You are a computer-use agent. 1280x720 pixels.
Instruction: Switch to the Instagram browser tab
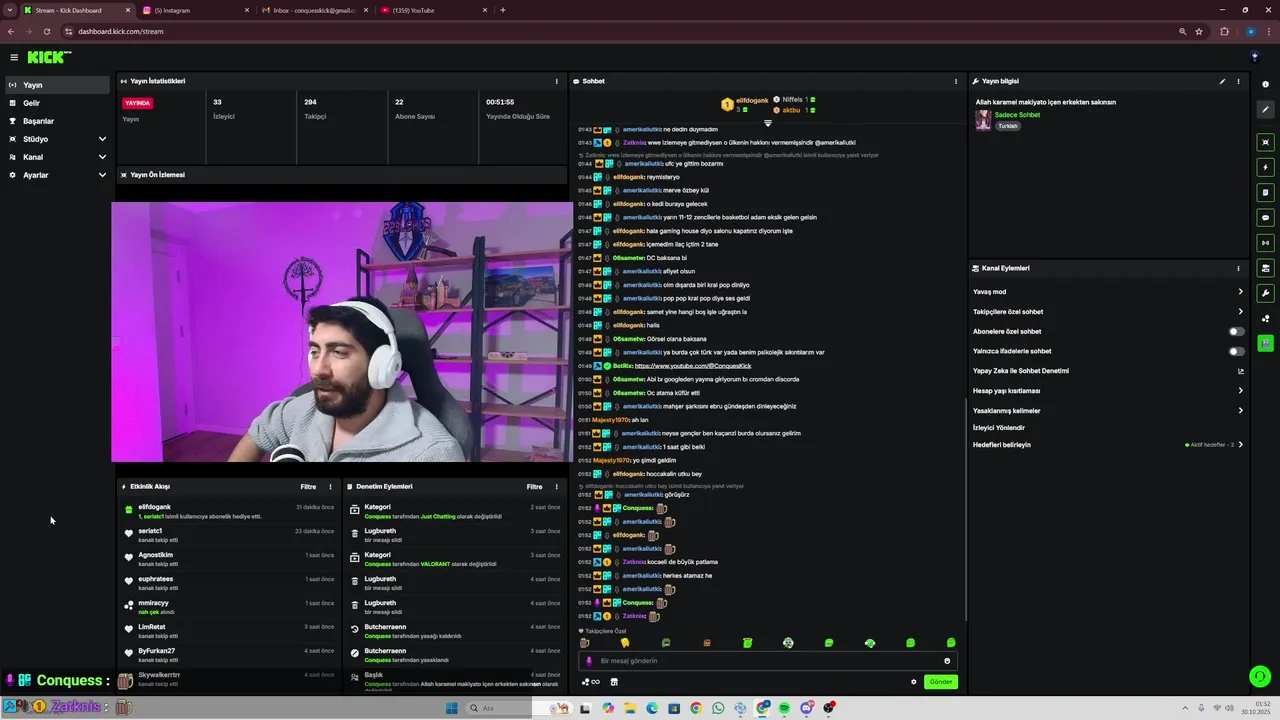coord(195,10)
